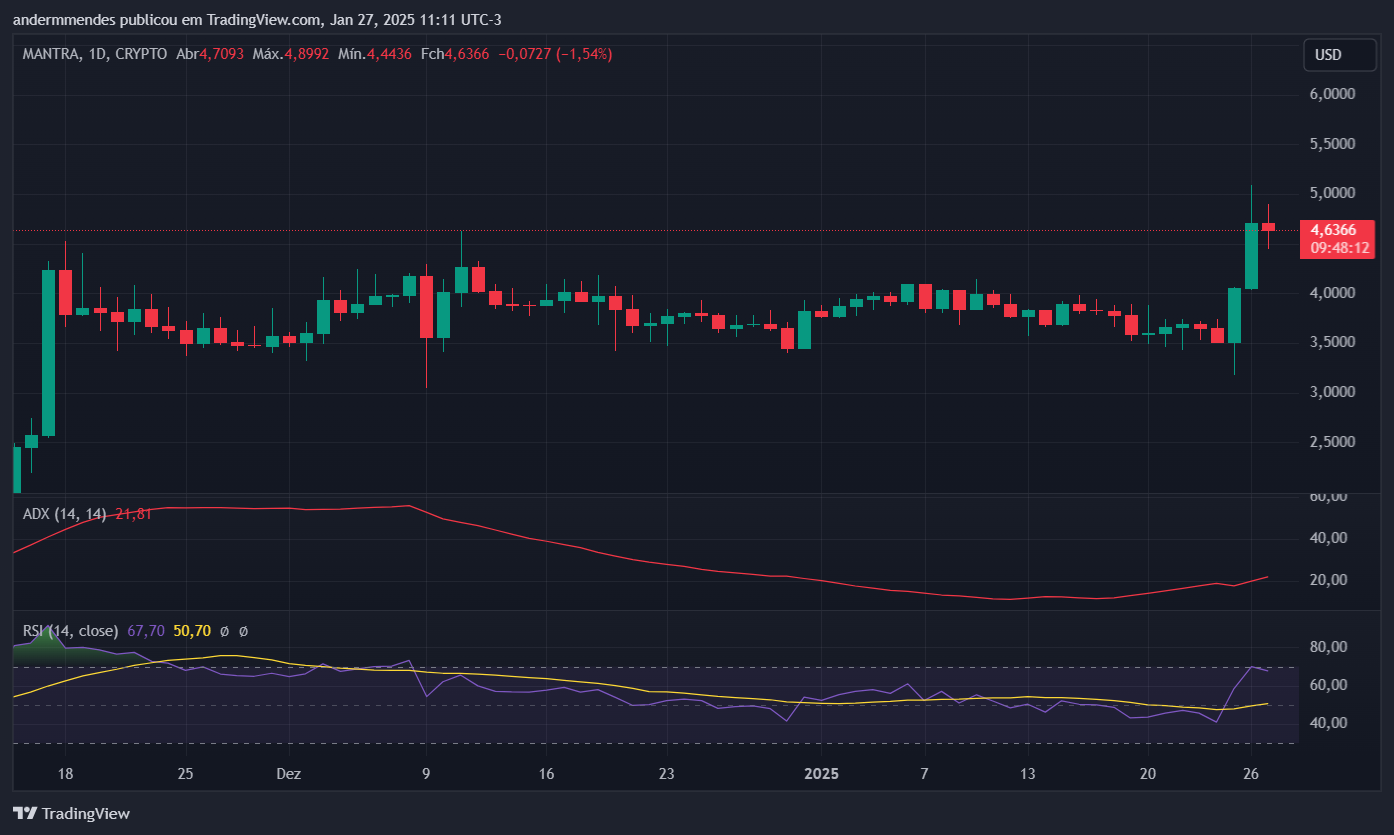
Task: Click the 60,00 ADX scale label
Action: click(1327, 496)
